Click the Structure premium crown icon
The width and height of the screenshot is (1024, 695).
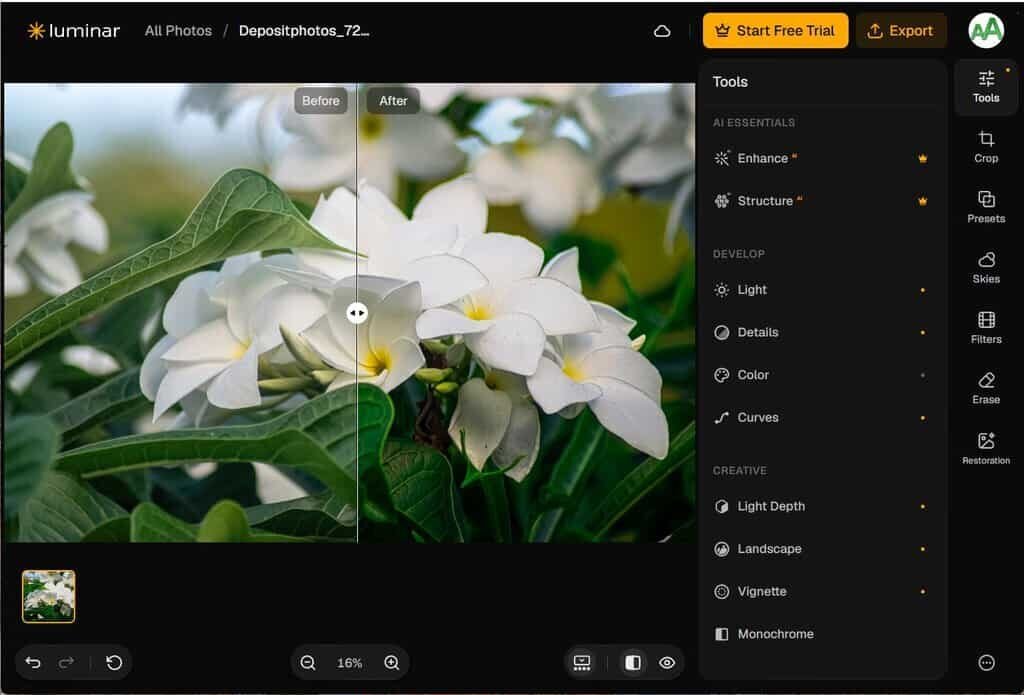pyautogui.click(x=922, y=201)
